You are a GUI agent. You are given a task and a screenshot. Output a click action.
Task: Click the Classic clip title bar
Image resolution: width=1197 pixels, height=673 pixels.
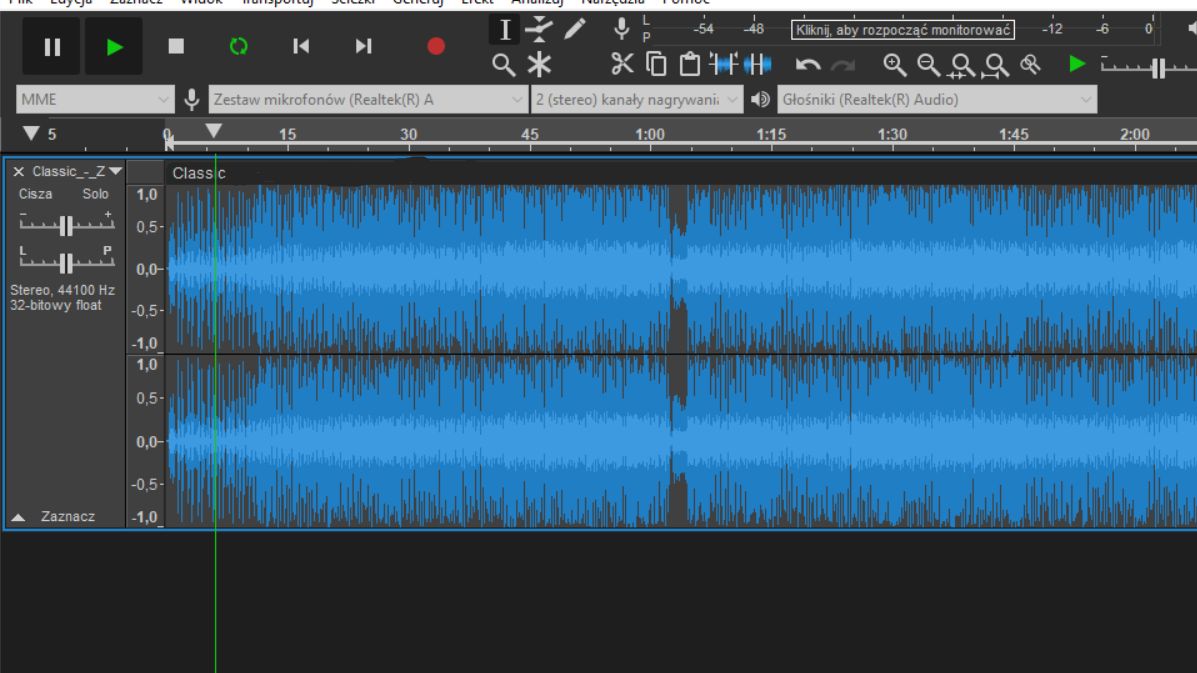point(681,173)
